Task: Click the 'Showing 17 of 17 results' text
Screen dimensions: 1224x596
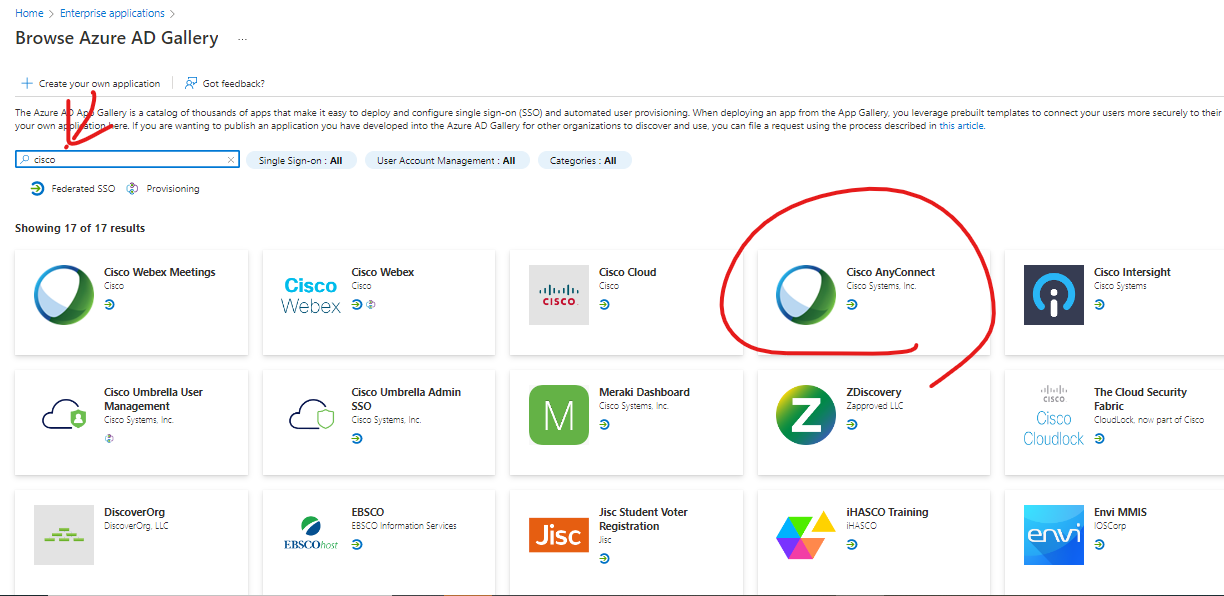Action: [x=80, y=228]
